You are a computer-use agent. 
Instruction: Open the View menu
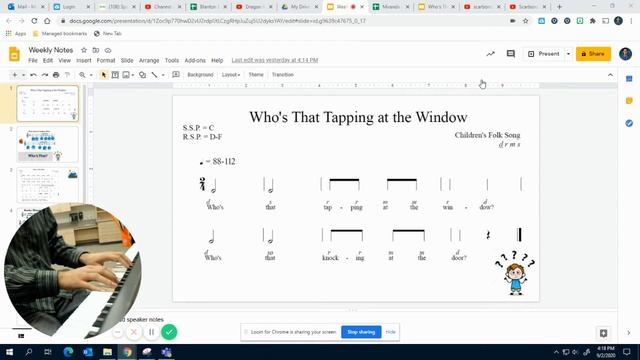point(64,60)
